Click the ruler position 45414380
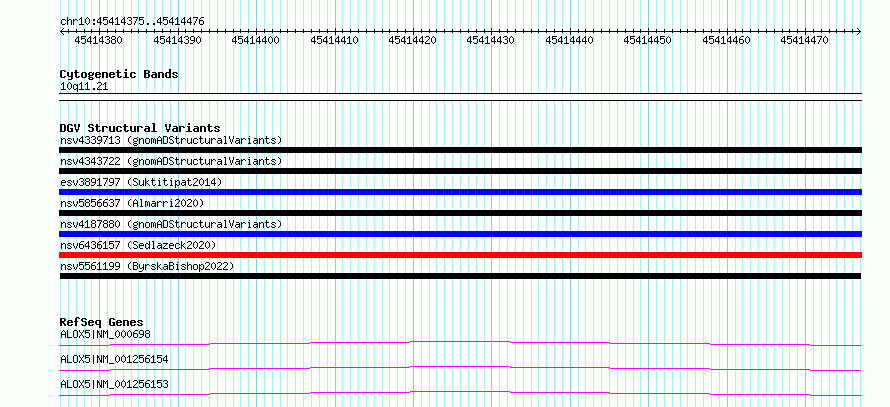This screenshot has width=890, height=407. coord(98,40)
